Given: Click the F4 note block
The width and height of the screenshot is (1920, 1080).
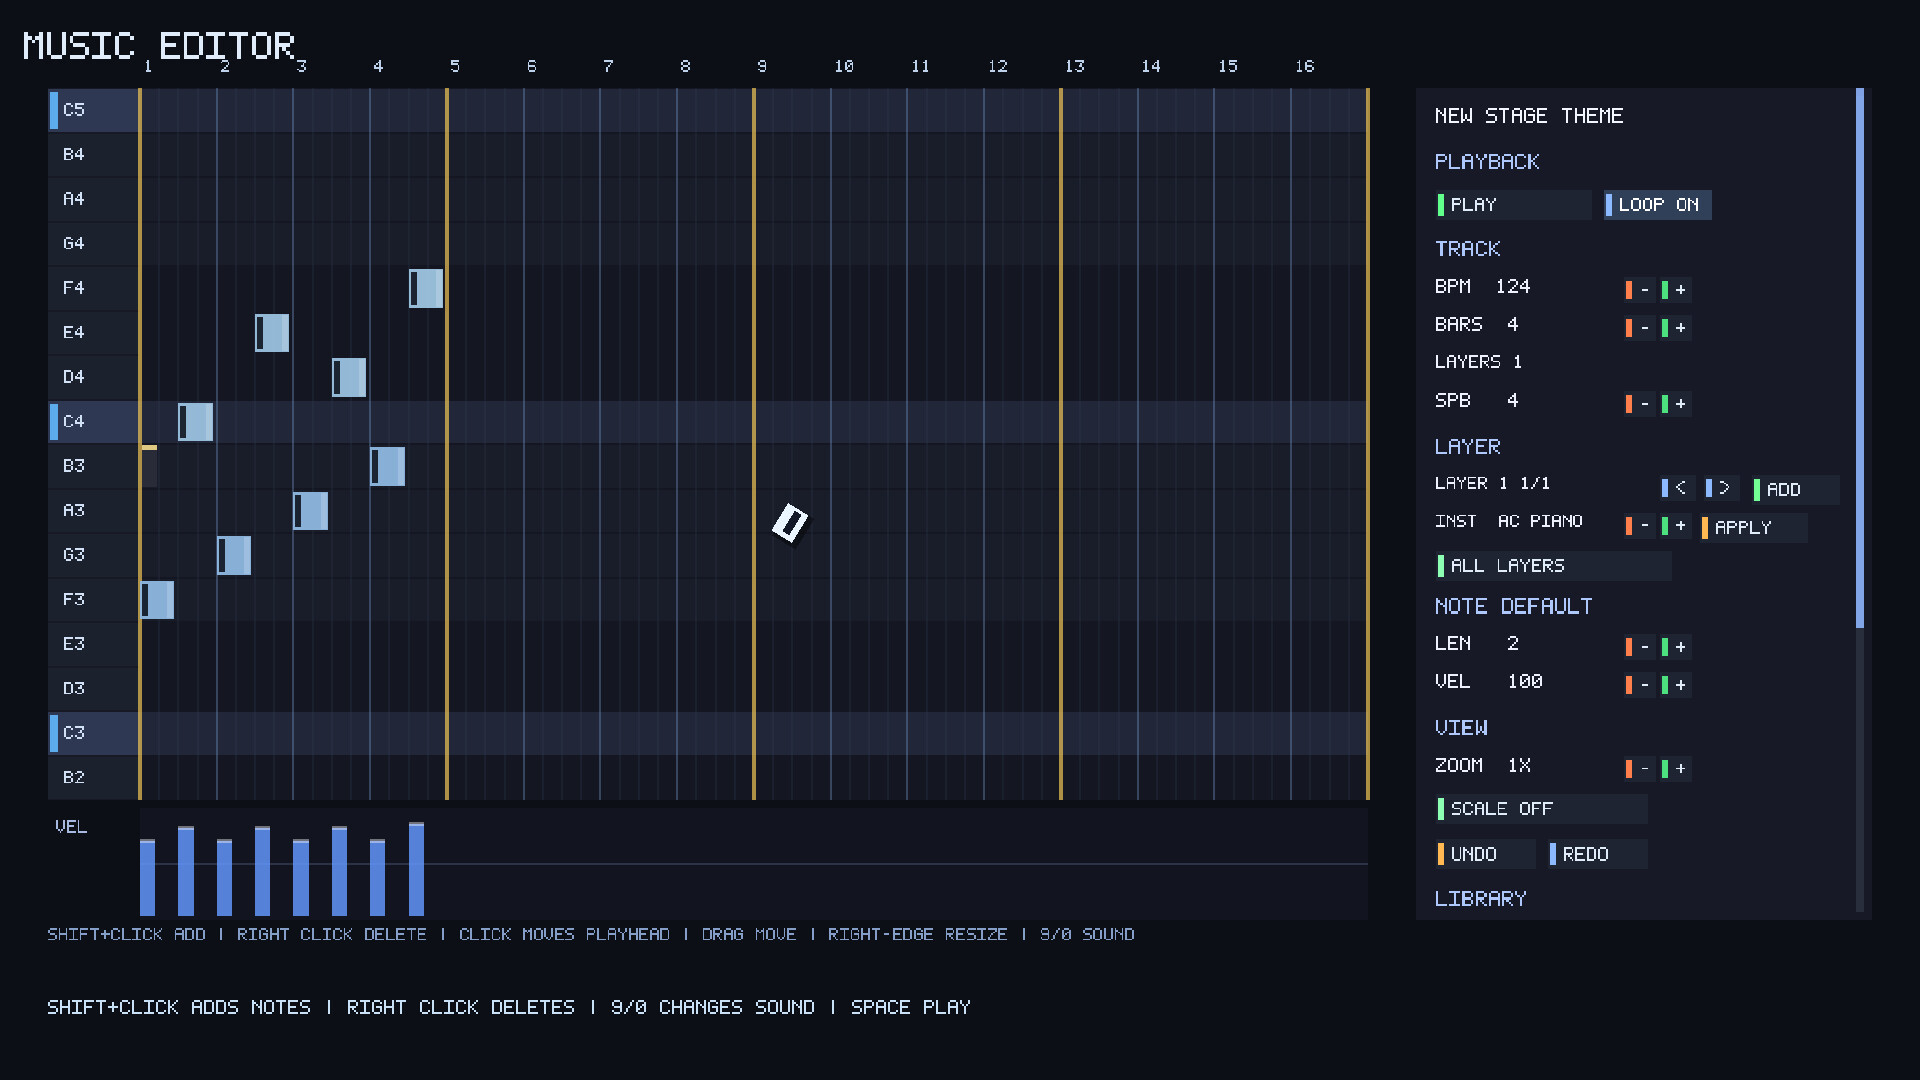Looking at the screenshot, I should click(426, 289).
